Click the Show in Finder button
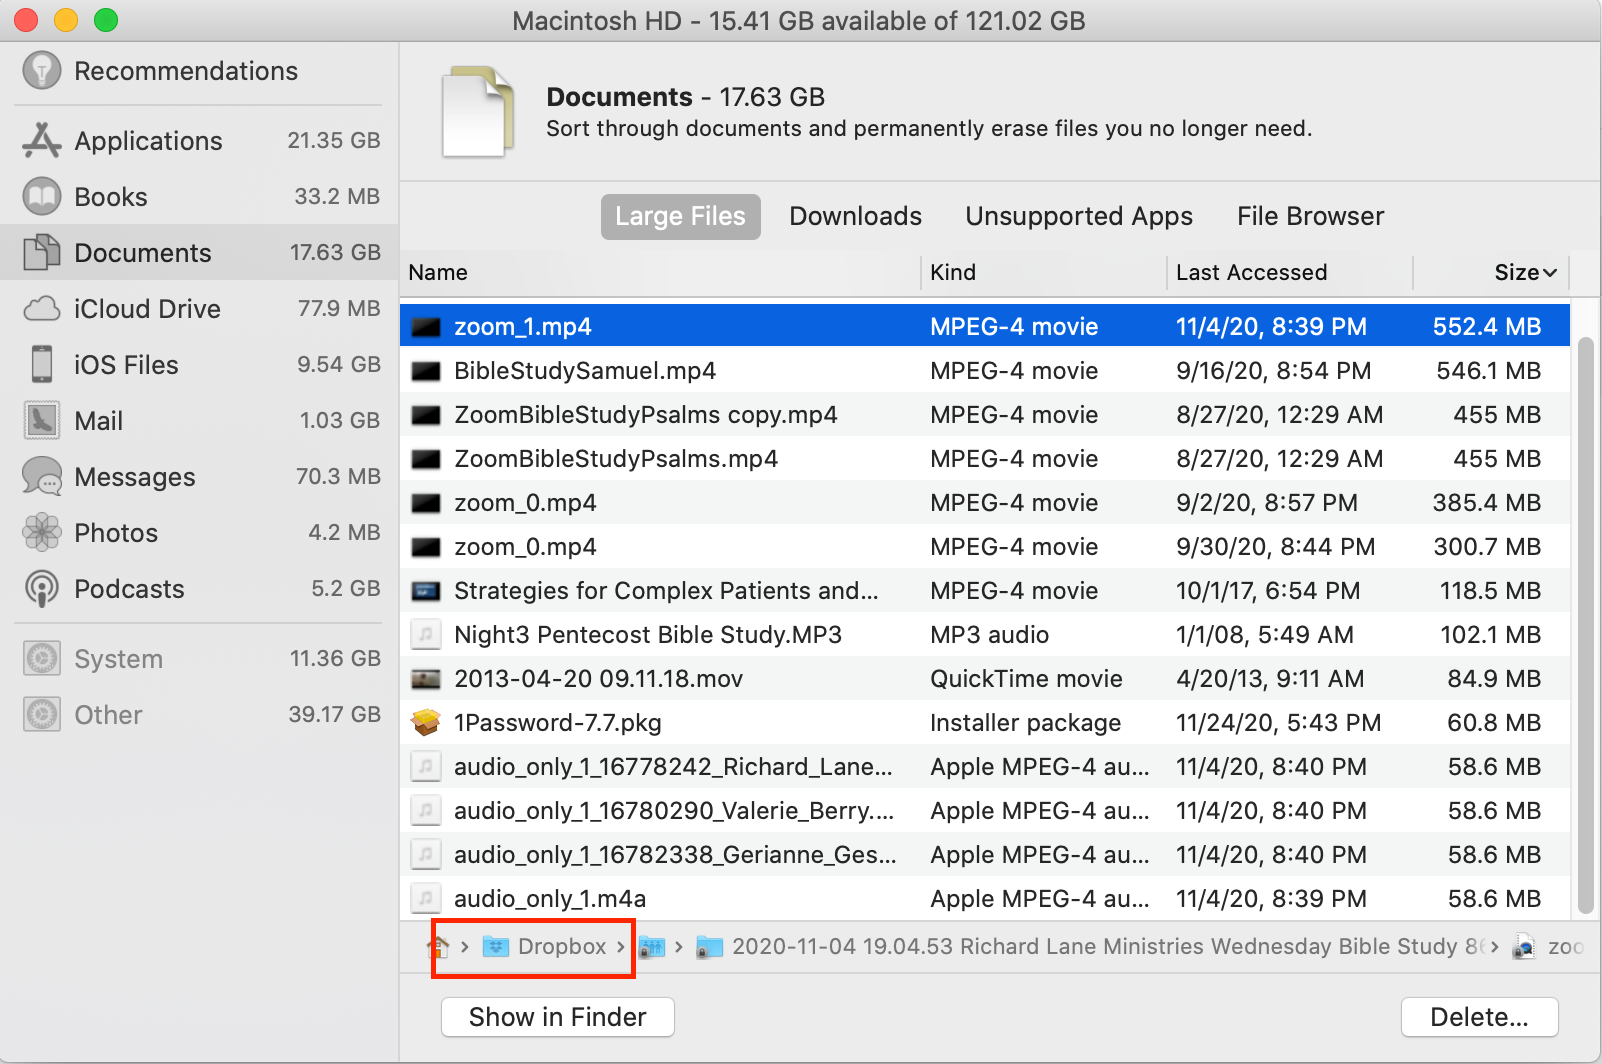 [557, 1017]
